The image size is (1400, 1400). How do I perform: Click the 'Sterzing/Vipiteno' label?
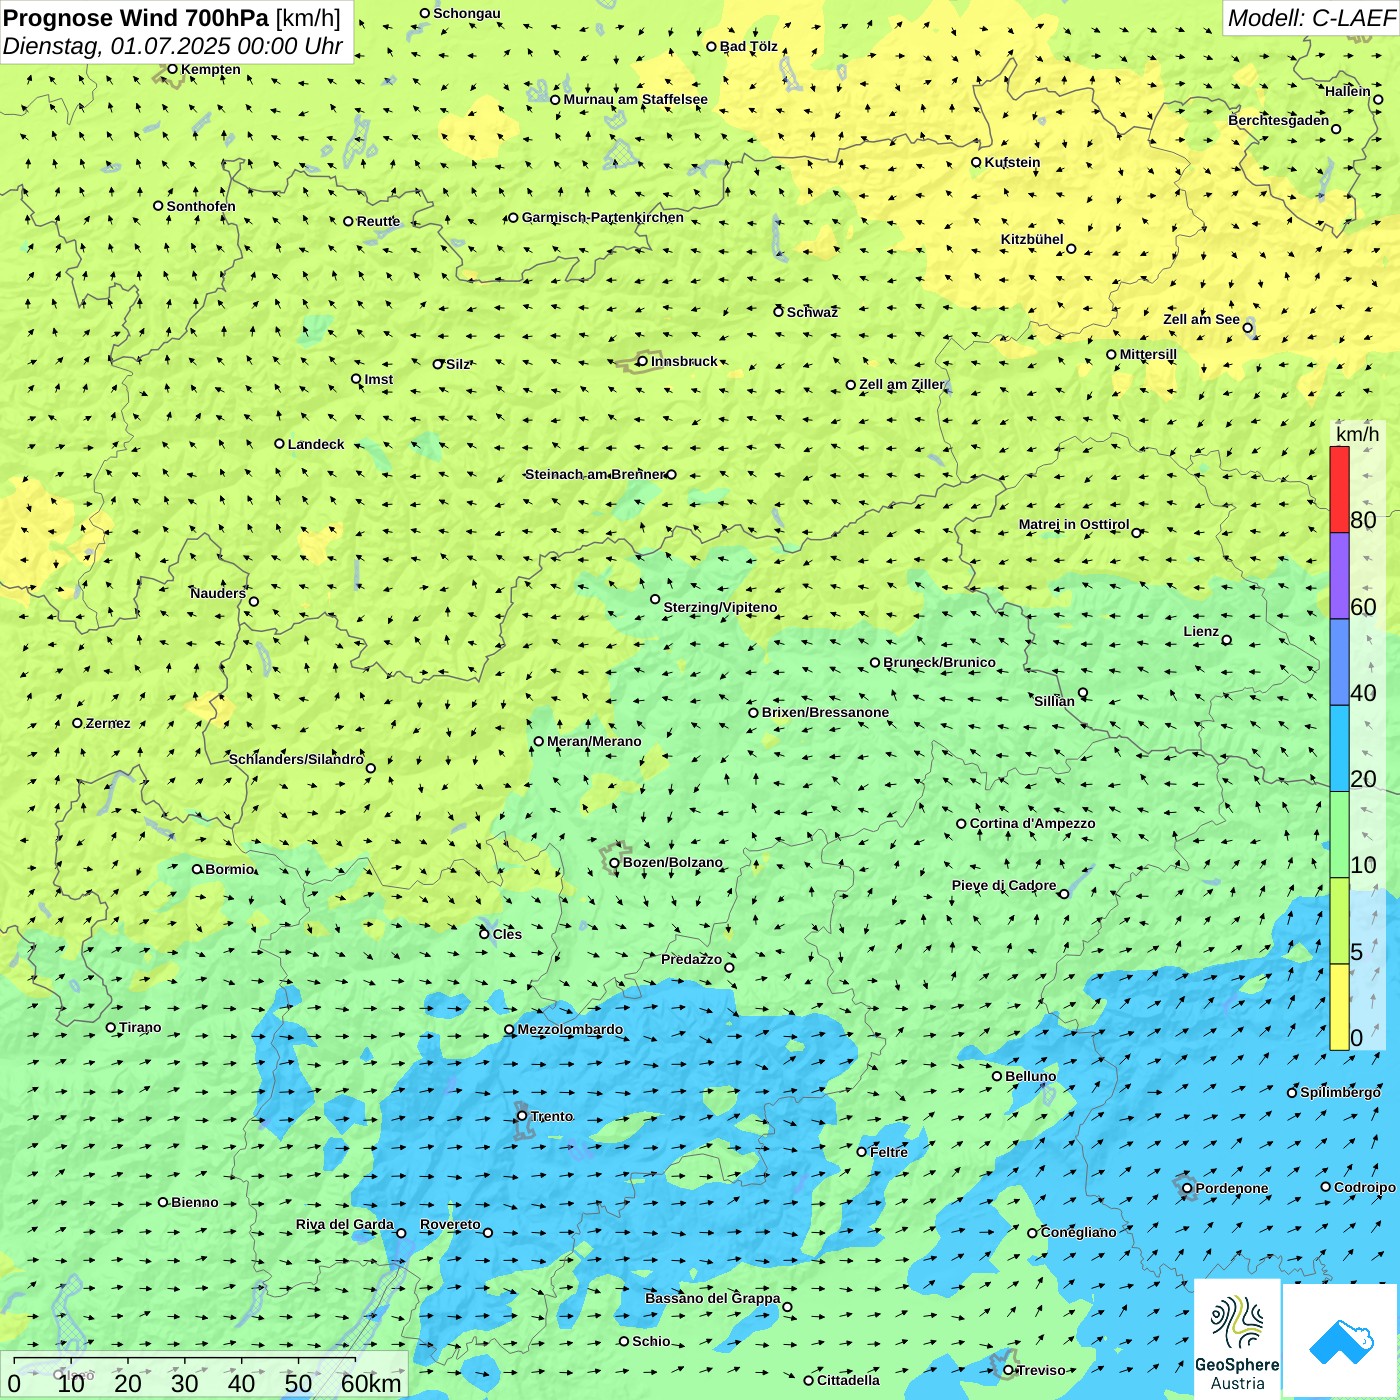(720, 607)
